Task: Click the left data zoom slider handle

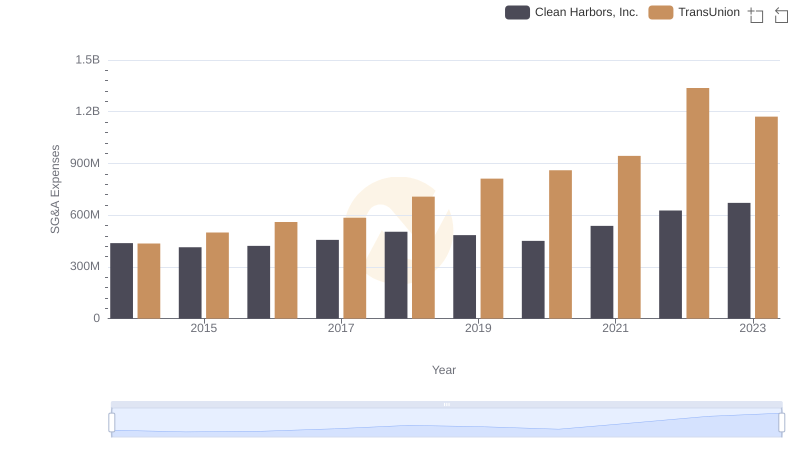Action: 112,422
